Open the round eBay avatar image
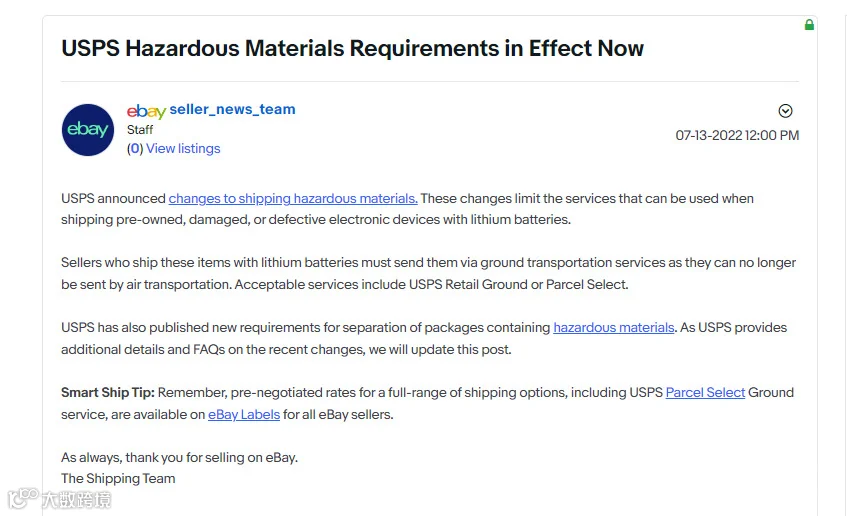 [88, 130]
